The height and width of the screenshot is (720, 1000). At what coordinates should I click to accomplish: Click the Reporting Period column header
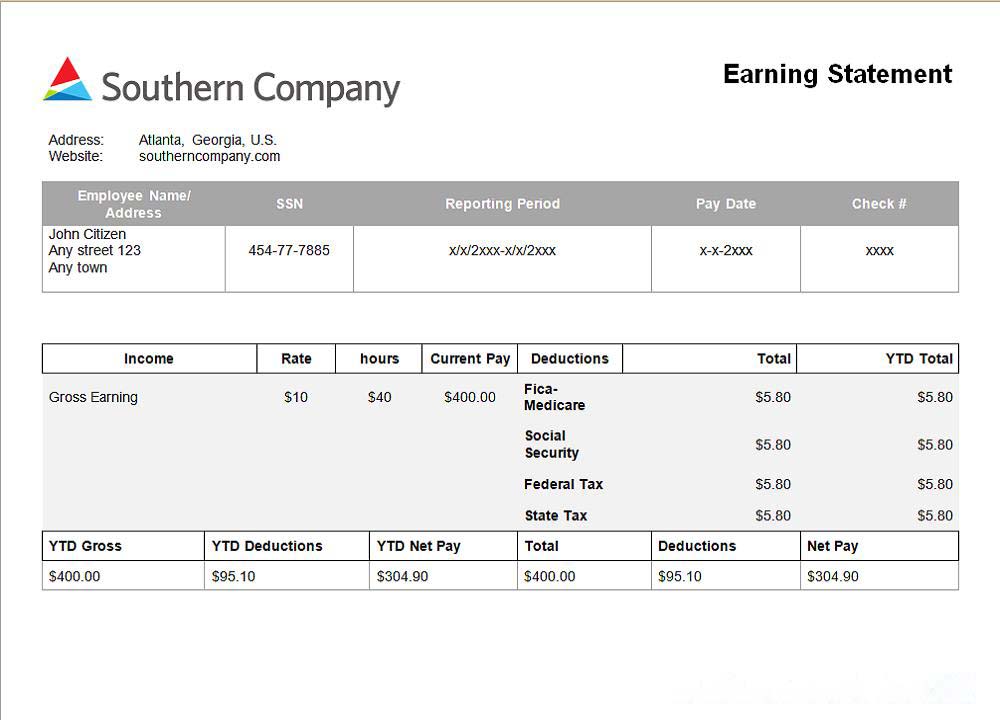[502, 204]
